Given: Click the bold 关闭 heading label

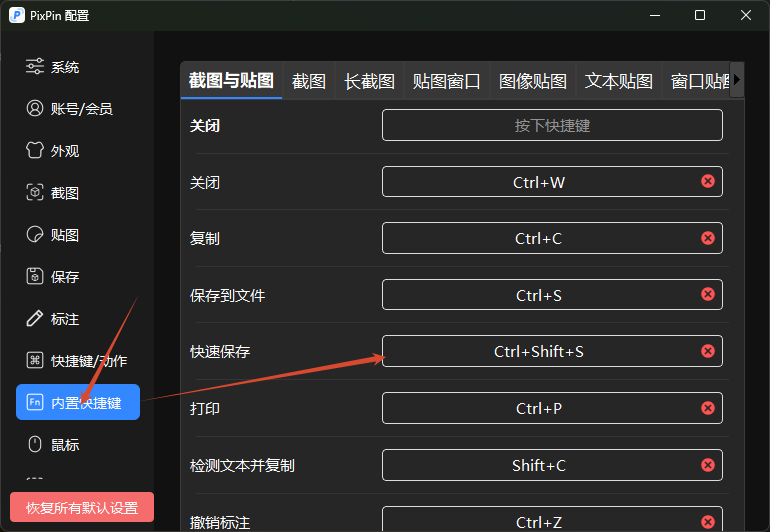Looking at the screenshot, I should coord(205,126).
